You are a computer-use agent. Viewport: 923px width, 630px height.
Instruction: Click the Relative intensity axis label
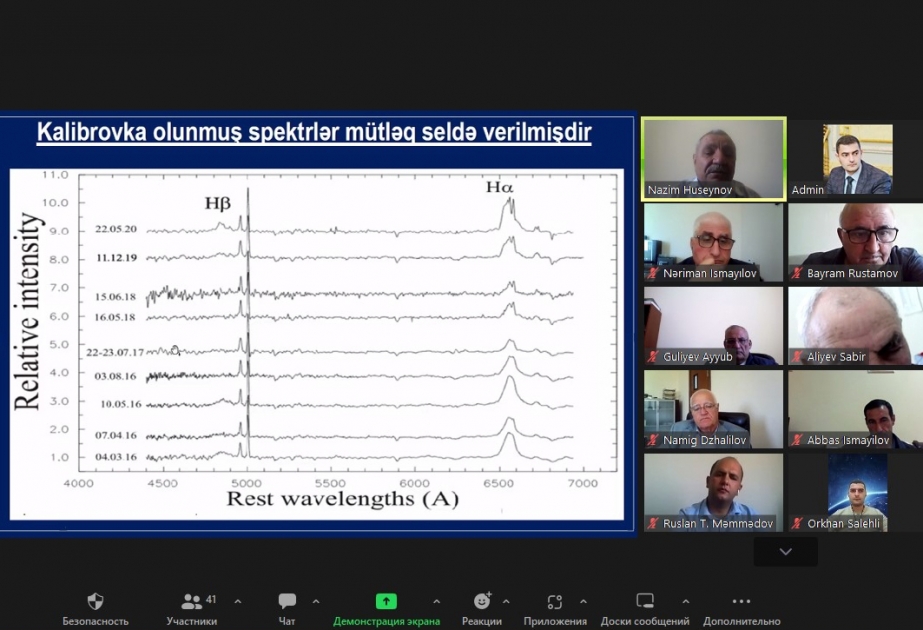tap(28, 311)
